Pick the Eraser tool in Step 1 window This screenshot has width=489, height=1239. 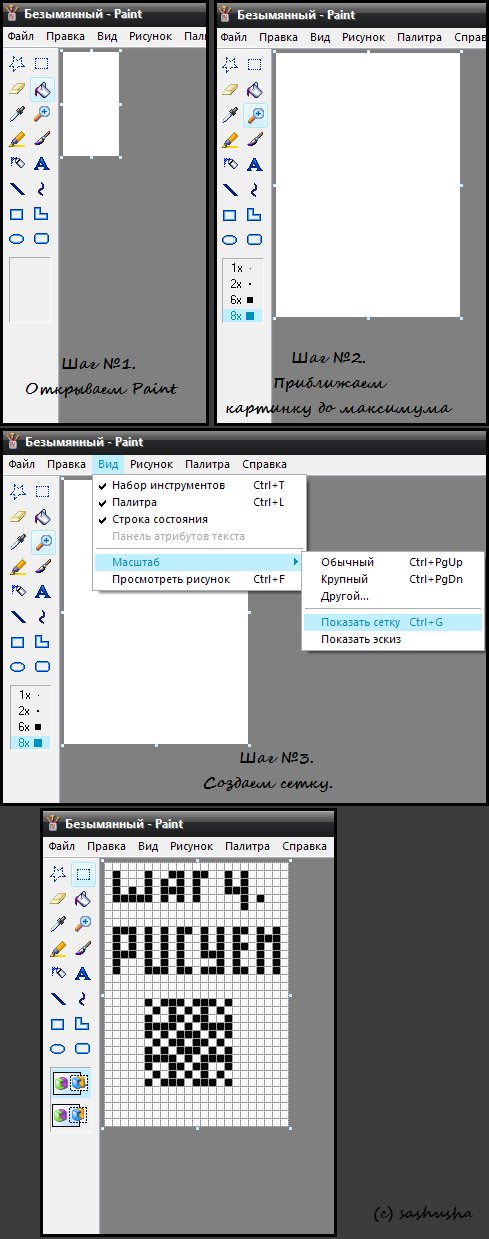coord(17,89)
